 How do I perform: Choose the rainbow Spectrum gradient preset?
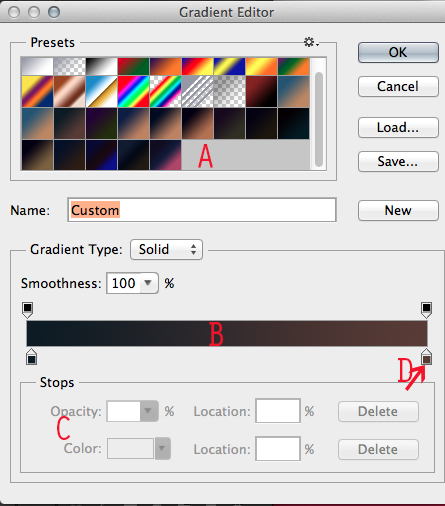pyautogui.click(x=133, y=91)
